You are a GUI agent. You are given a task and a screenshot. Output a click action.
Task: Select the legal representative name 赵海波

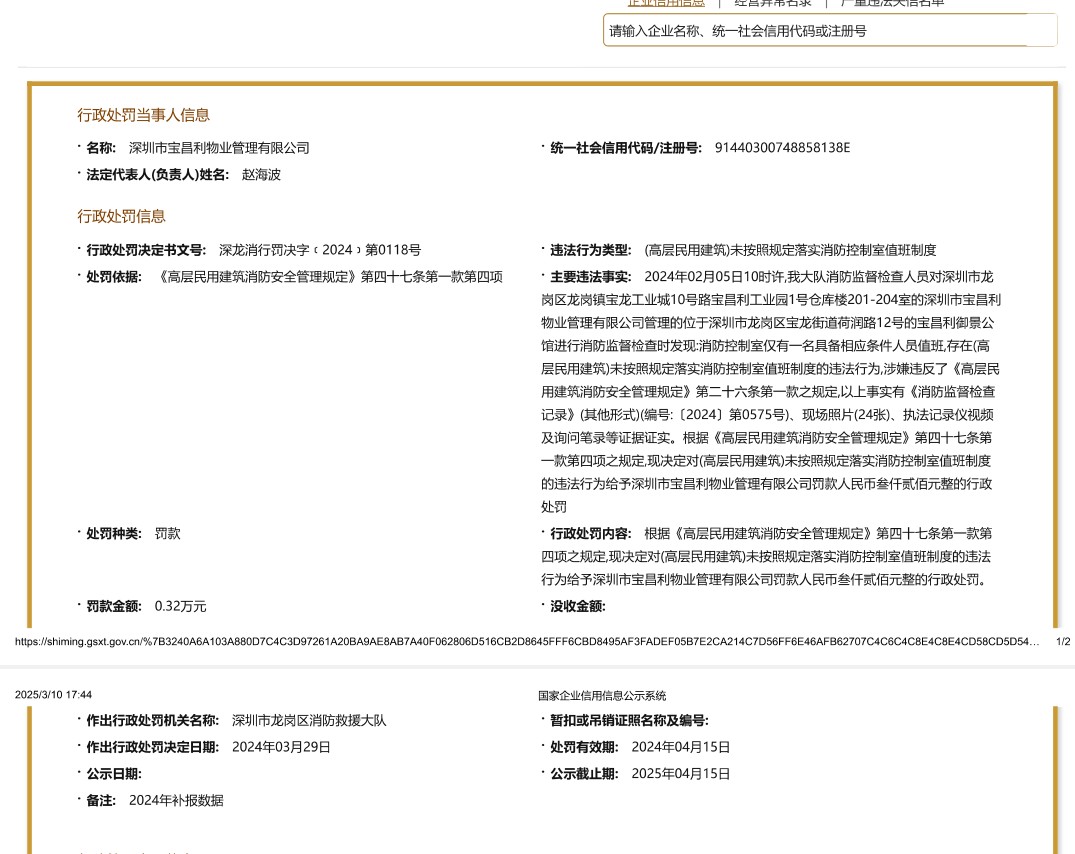[261, 175]
